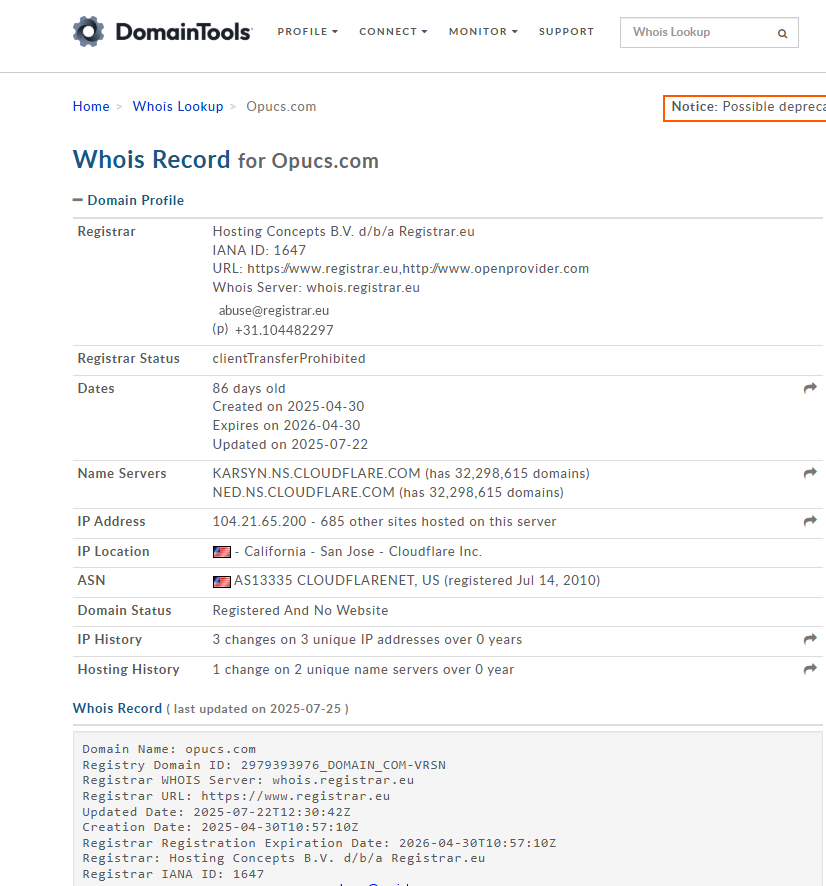The image size is (826, 886).
Task: Click the IP address 104.21.65.200 text
Action: [x=259, y=522]
